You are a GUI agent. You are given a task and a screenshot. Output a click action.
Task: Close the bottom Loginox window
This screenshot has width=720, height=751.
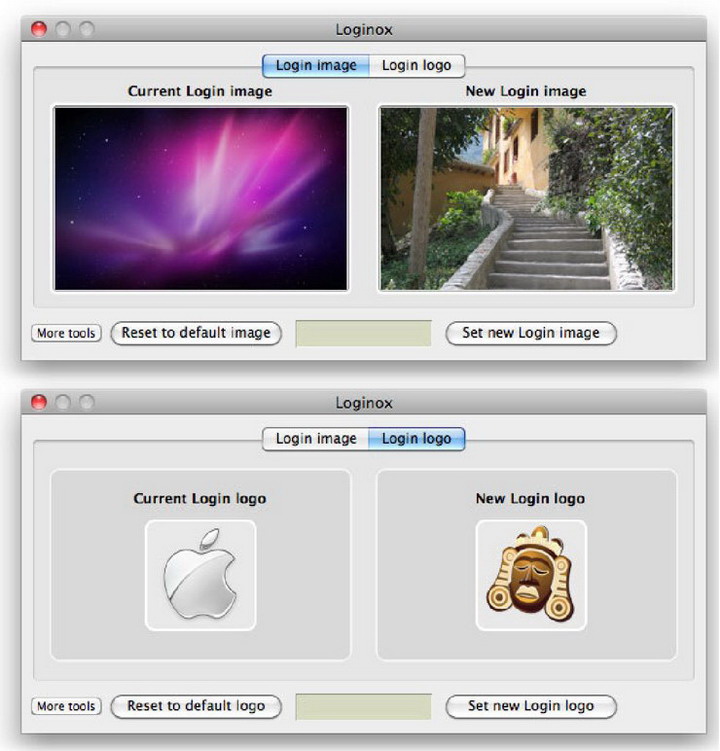click(39, 402)
